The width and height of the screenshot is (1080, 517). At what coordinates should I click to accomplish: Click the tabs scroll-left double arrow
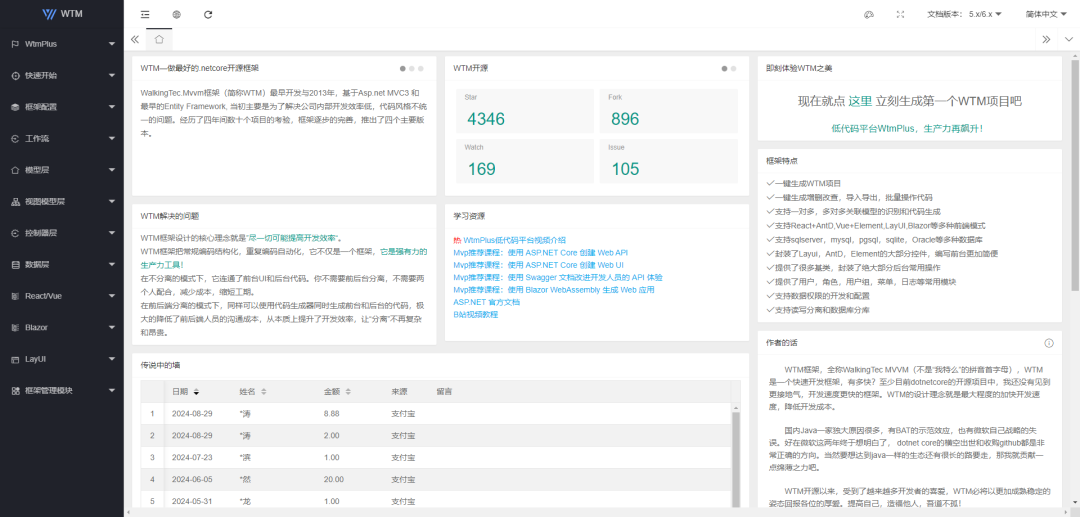[135, 39]
